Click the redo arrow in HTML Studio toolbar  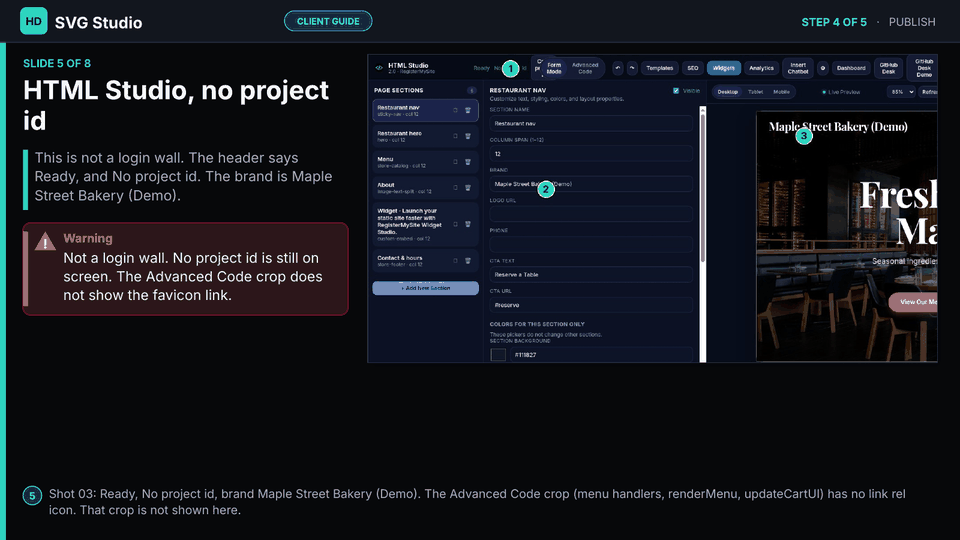point(632,68)
